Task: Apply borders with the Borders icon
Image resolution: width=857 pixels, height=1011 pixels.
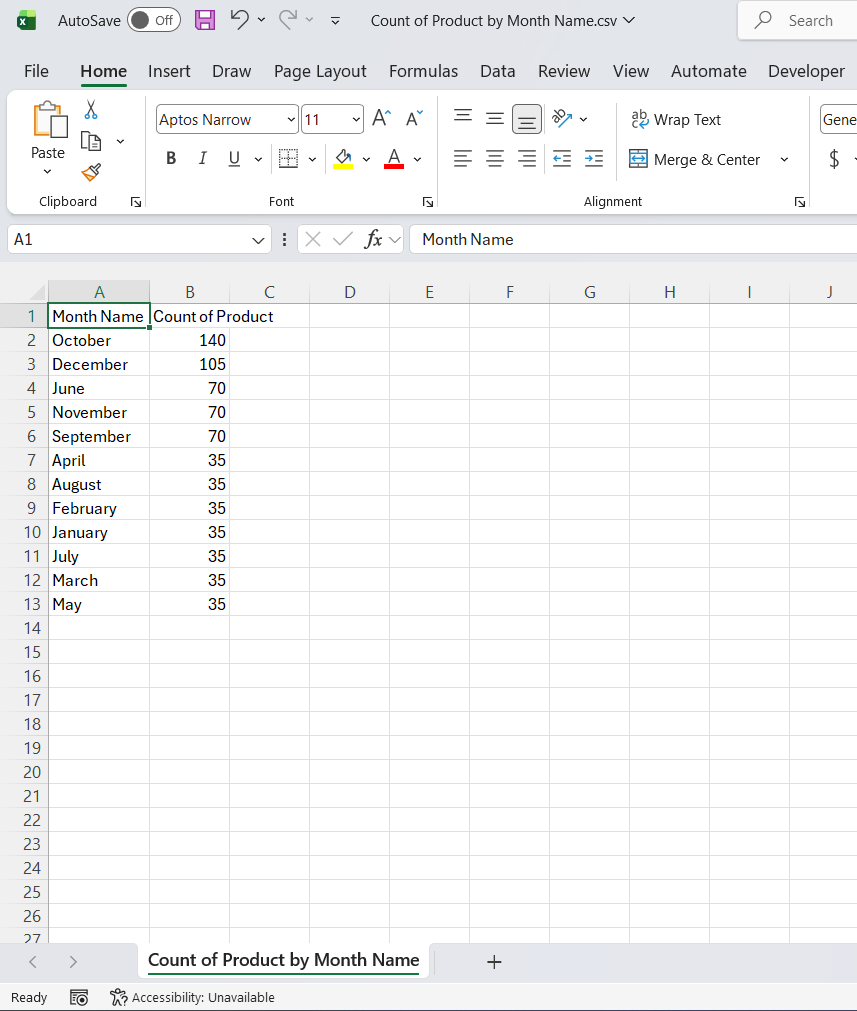Action: click(x=288, y=159)
